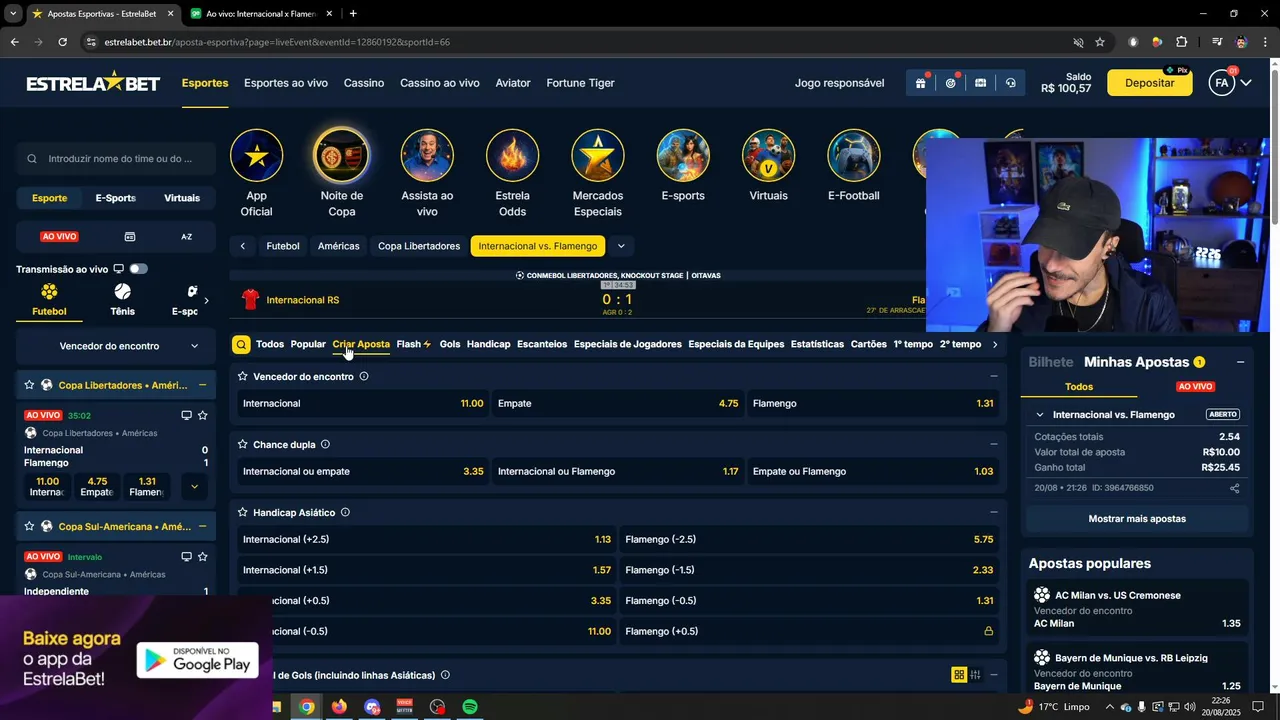Switch to the Criar Aposta tab

click(361, 344)
